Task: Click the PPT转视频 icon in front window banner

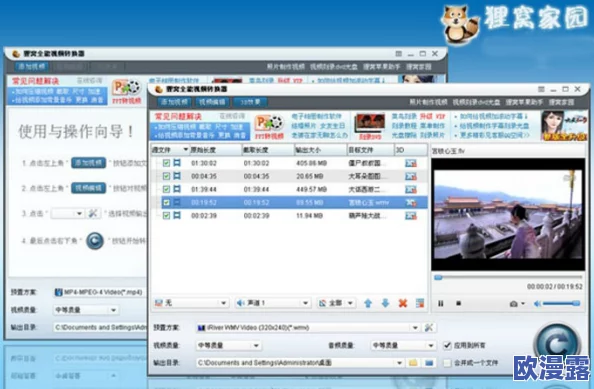Action: (269, 126)
